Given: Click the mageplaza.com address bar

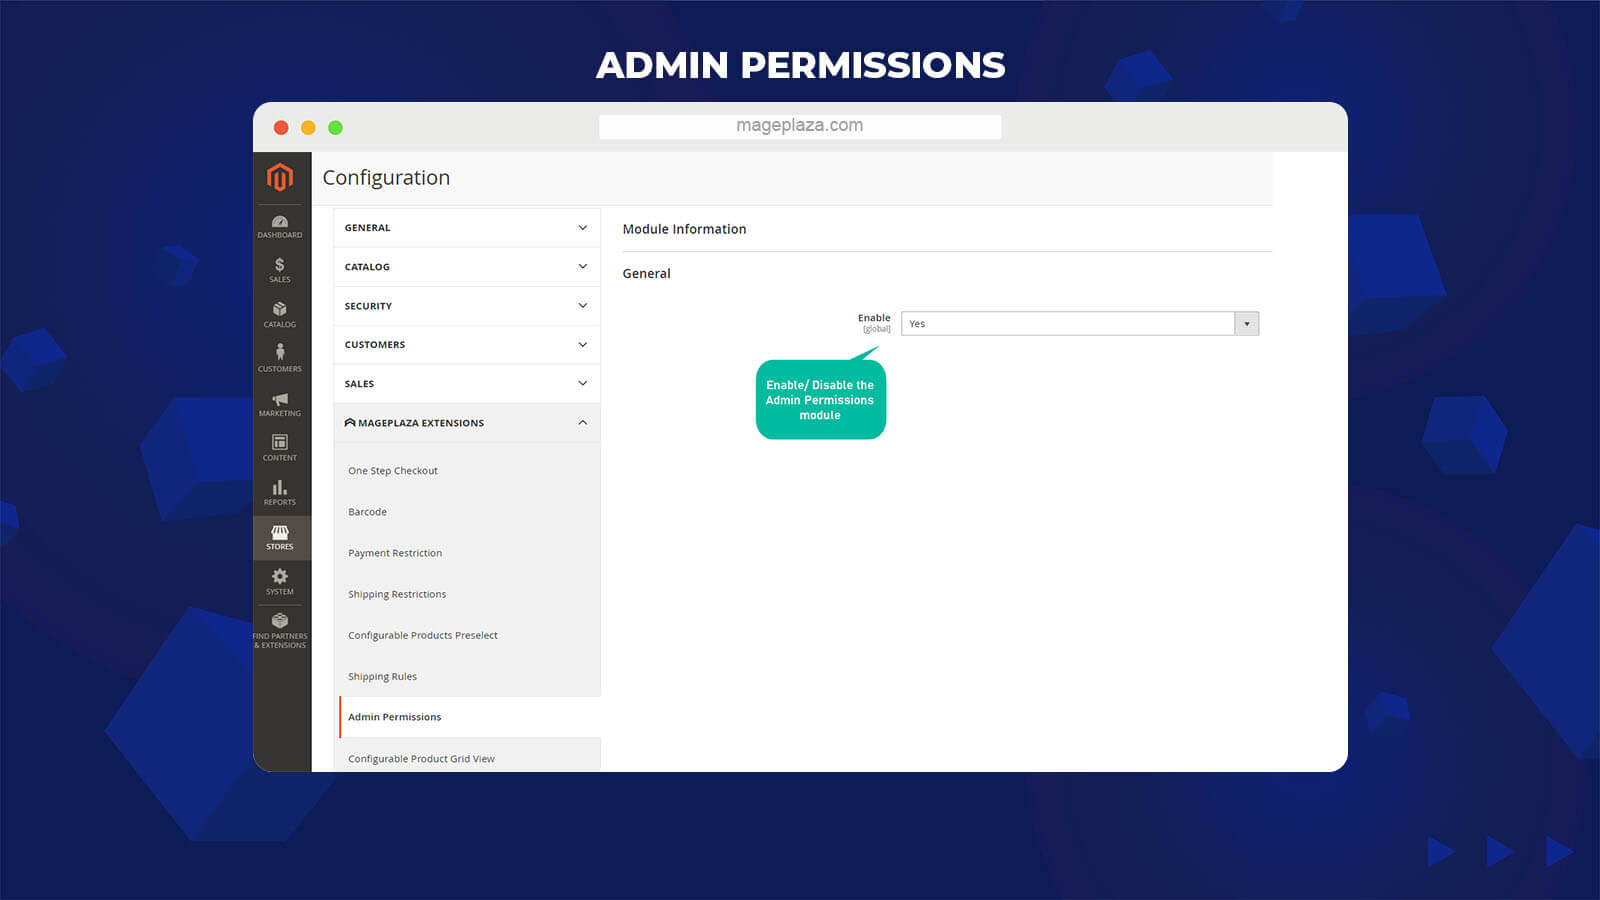Looking at the screenshot, I should pyautogui.click(x=799, y=125).
